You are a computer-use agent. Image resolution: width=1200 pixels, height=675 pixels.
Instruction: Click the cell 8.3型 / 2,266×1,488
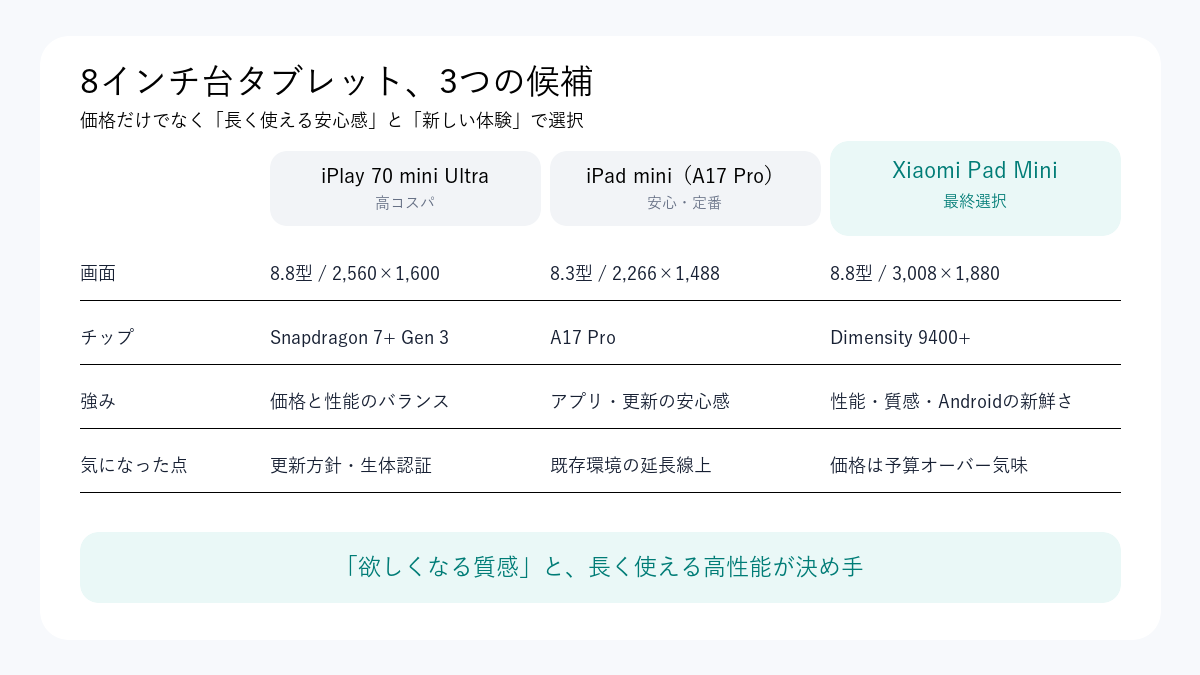coord(635,273)
